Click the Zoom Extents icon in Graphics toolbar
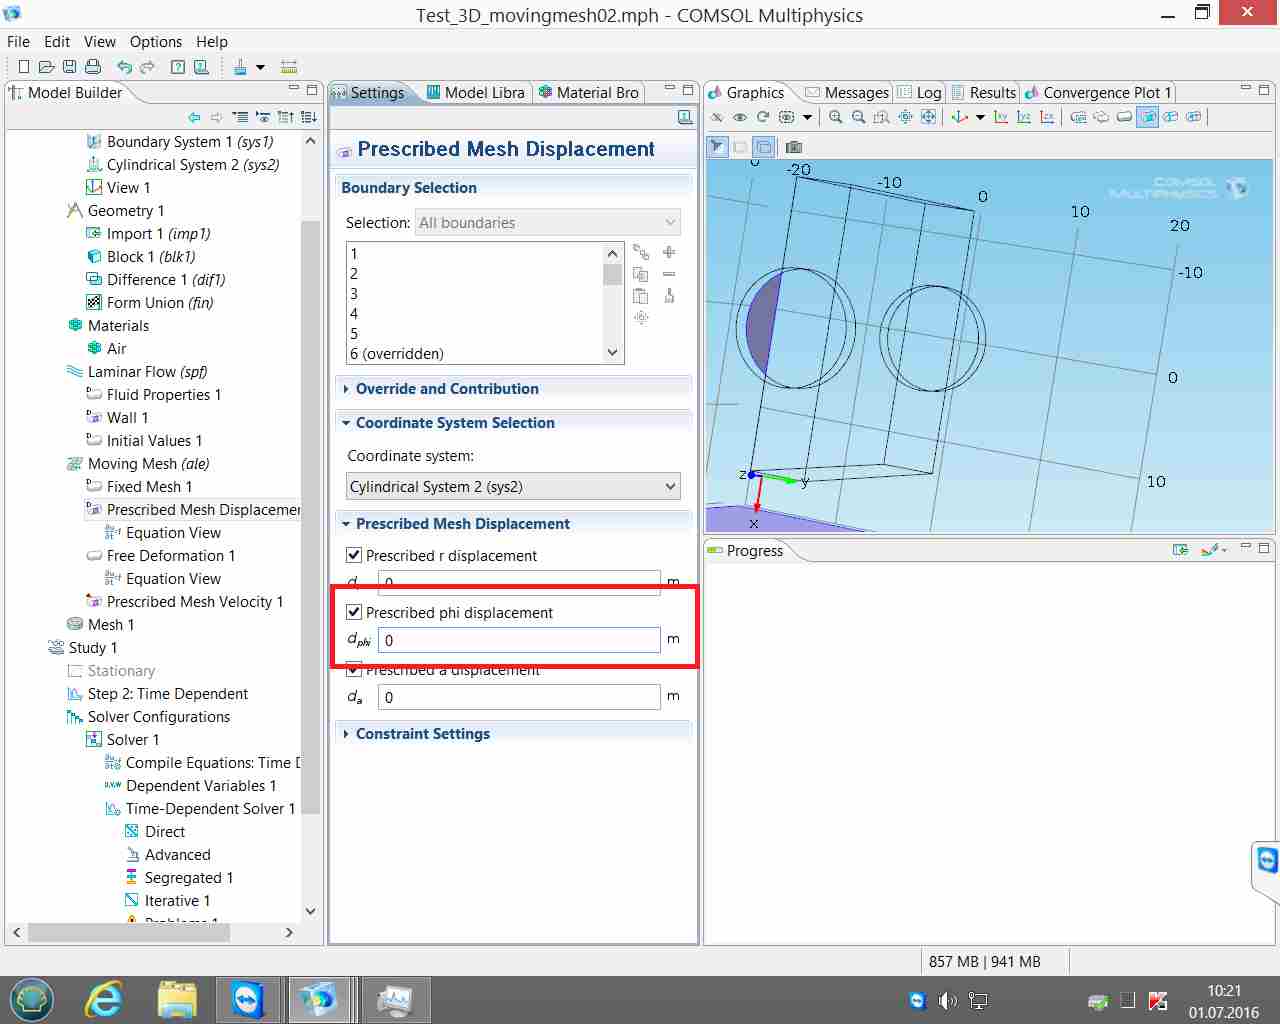Viewport: 1280px width, 1024px height. [928, 118]
